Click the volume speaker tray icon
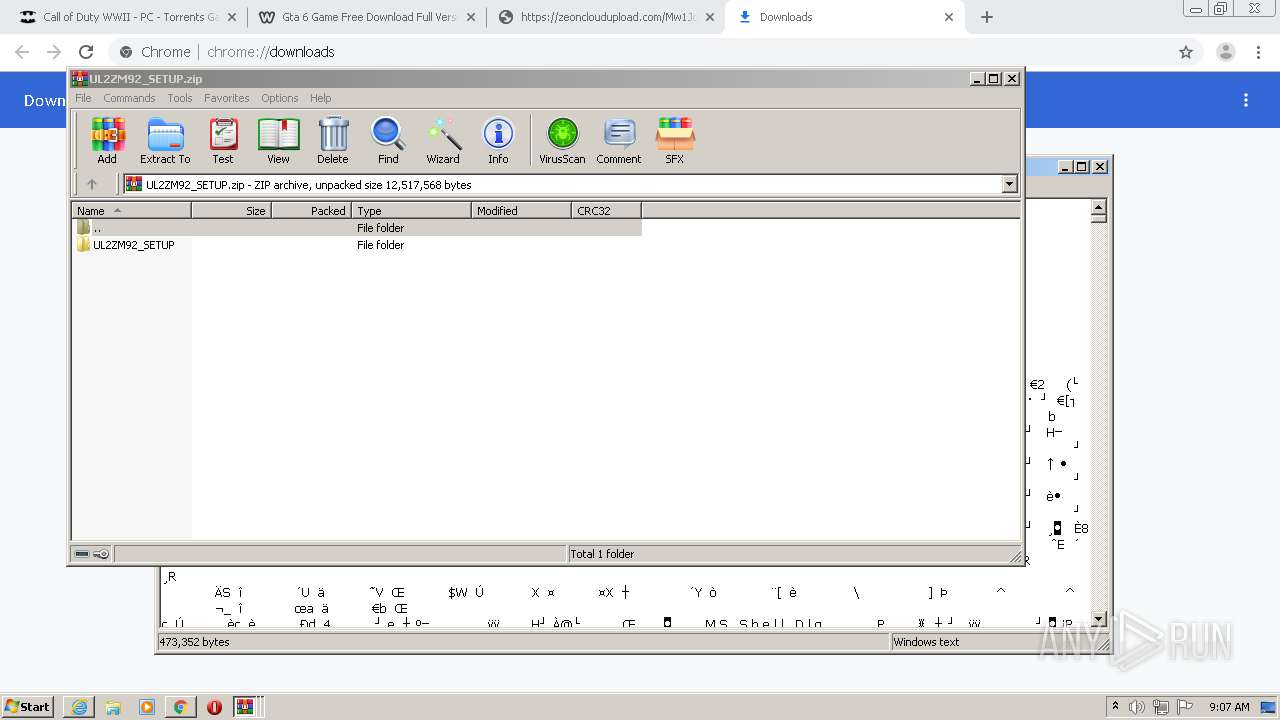 click(1138, 707)
